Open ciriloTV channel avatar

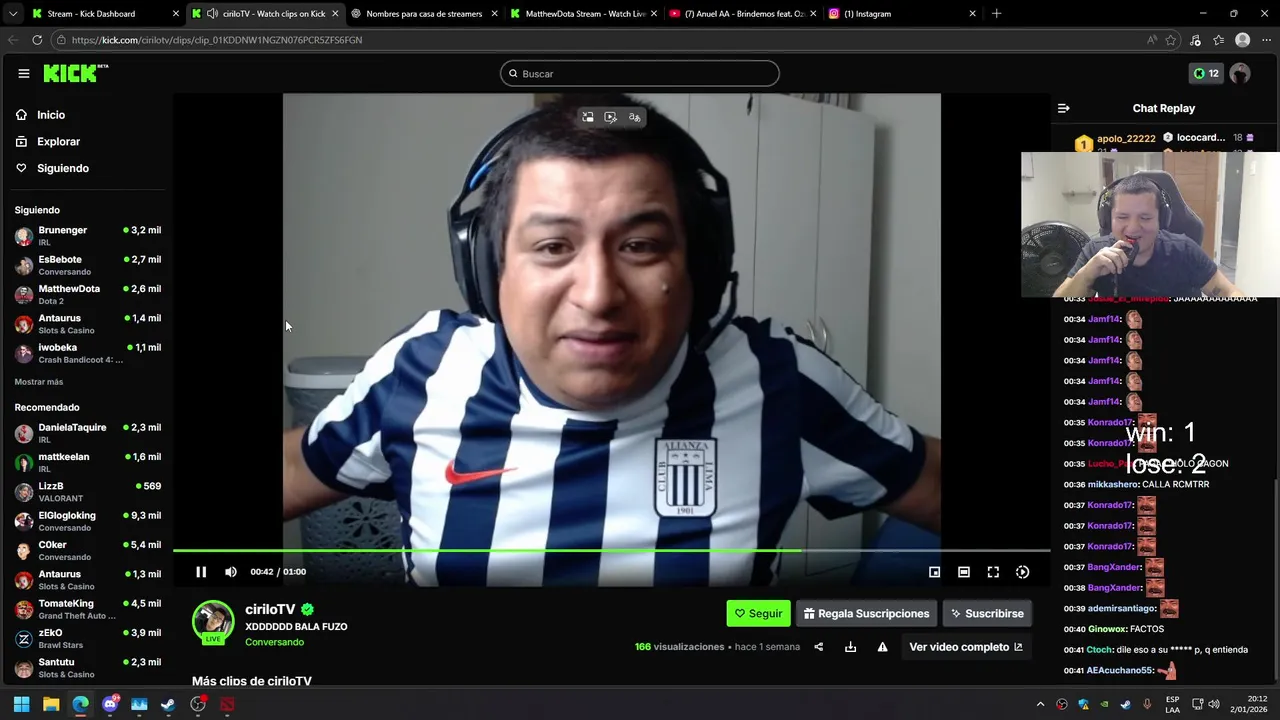click(213, 622)
